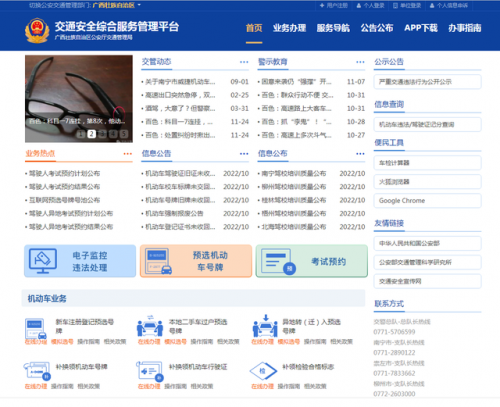This screenshot has height=407, width=500.
Task: Open 严重交通违法行为公开公示 link
Action: [428, 82]
